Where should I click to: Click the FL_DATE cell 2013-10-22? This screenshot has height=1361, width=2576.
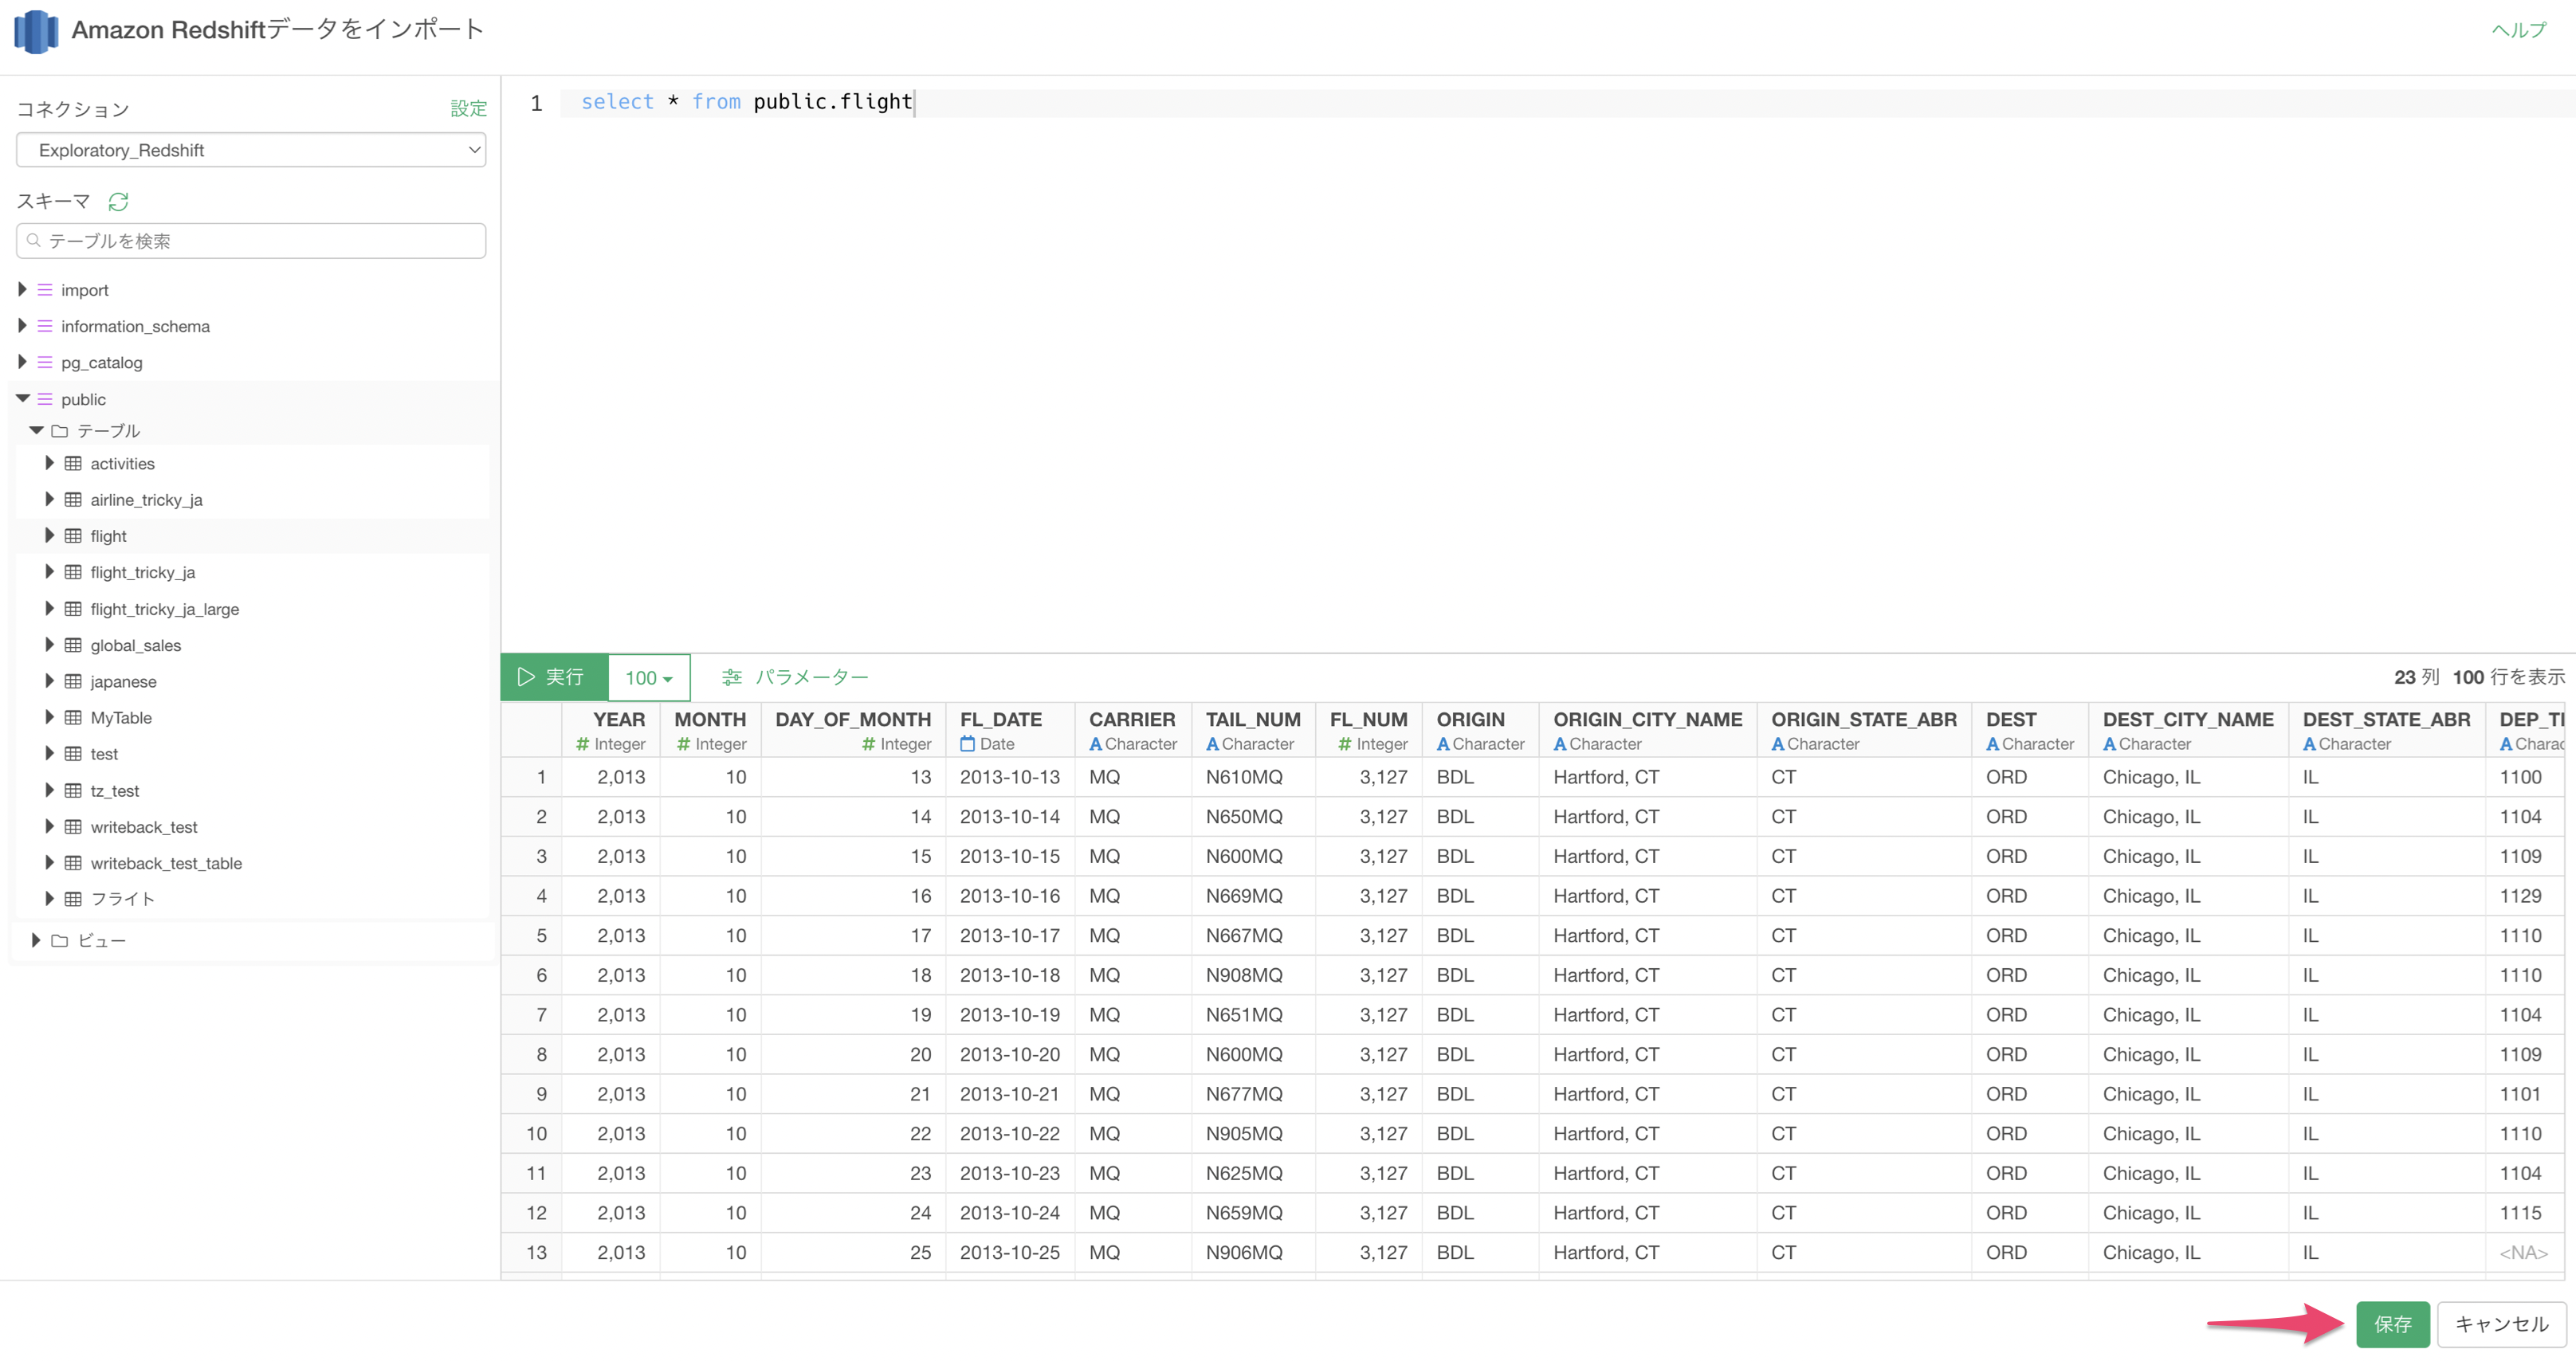pos(1010,1135)
